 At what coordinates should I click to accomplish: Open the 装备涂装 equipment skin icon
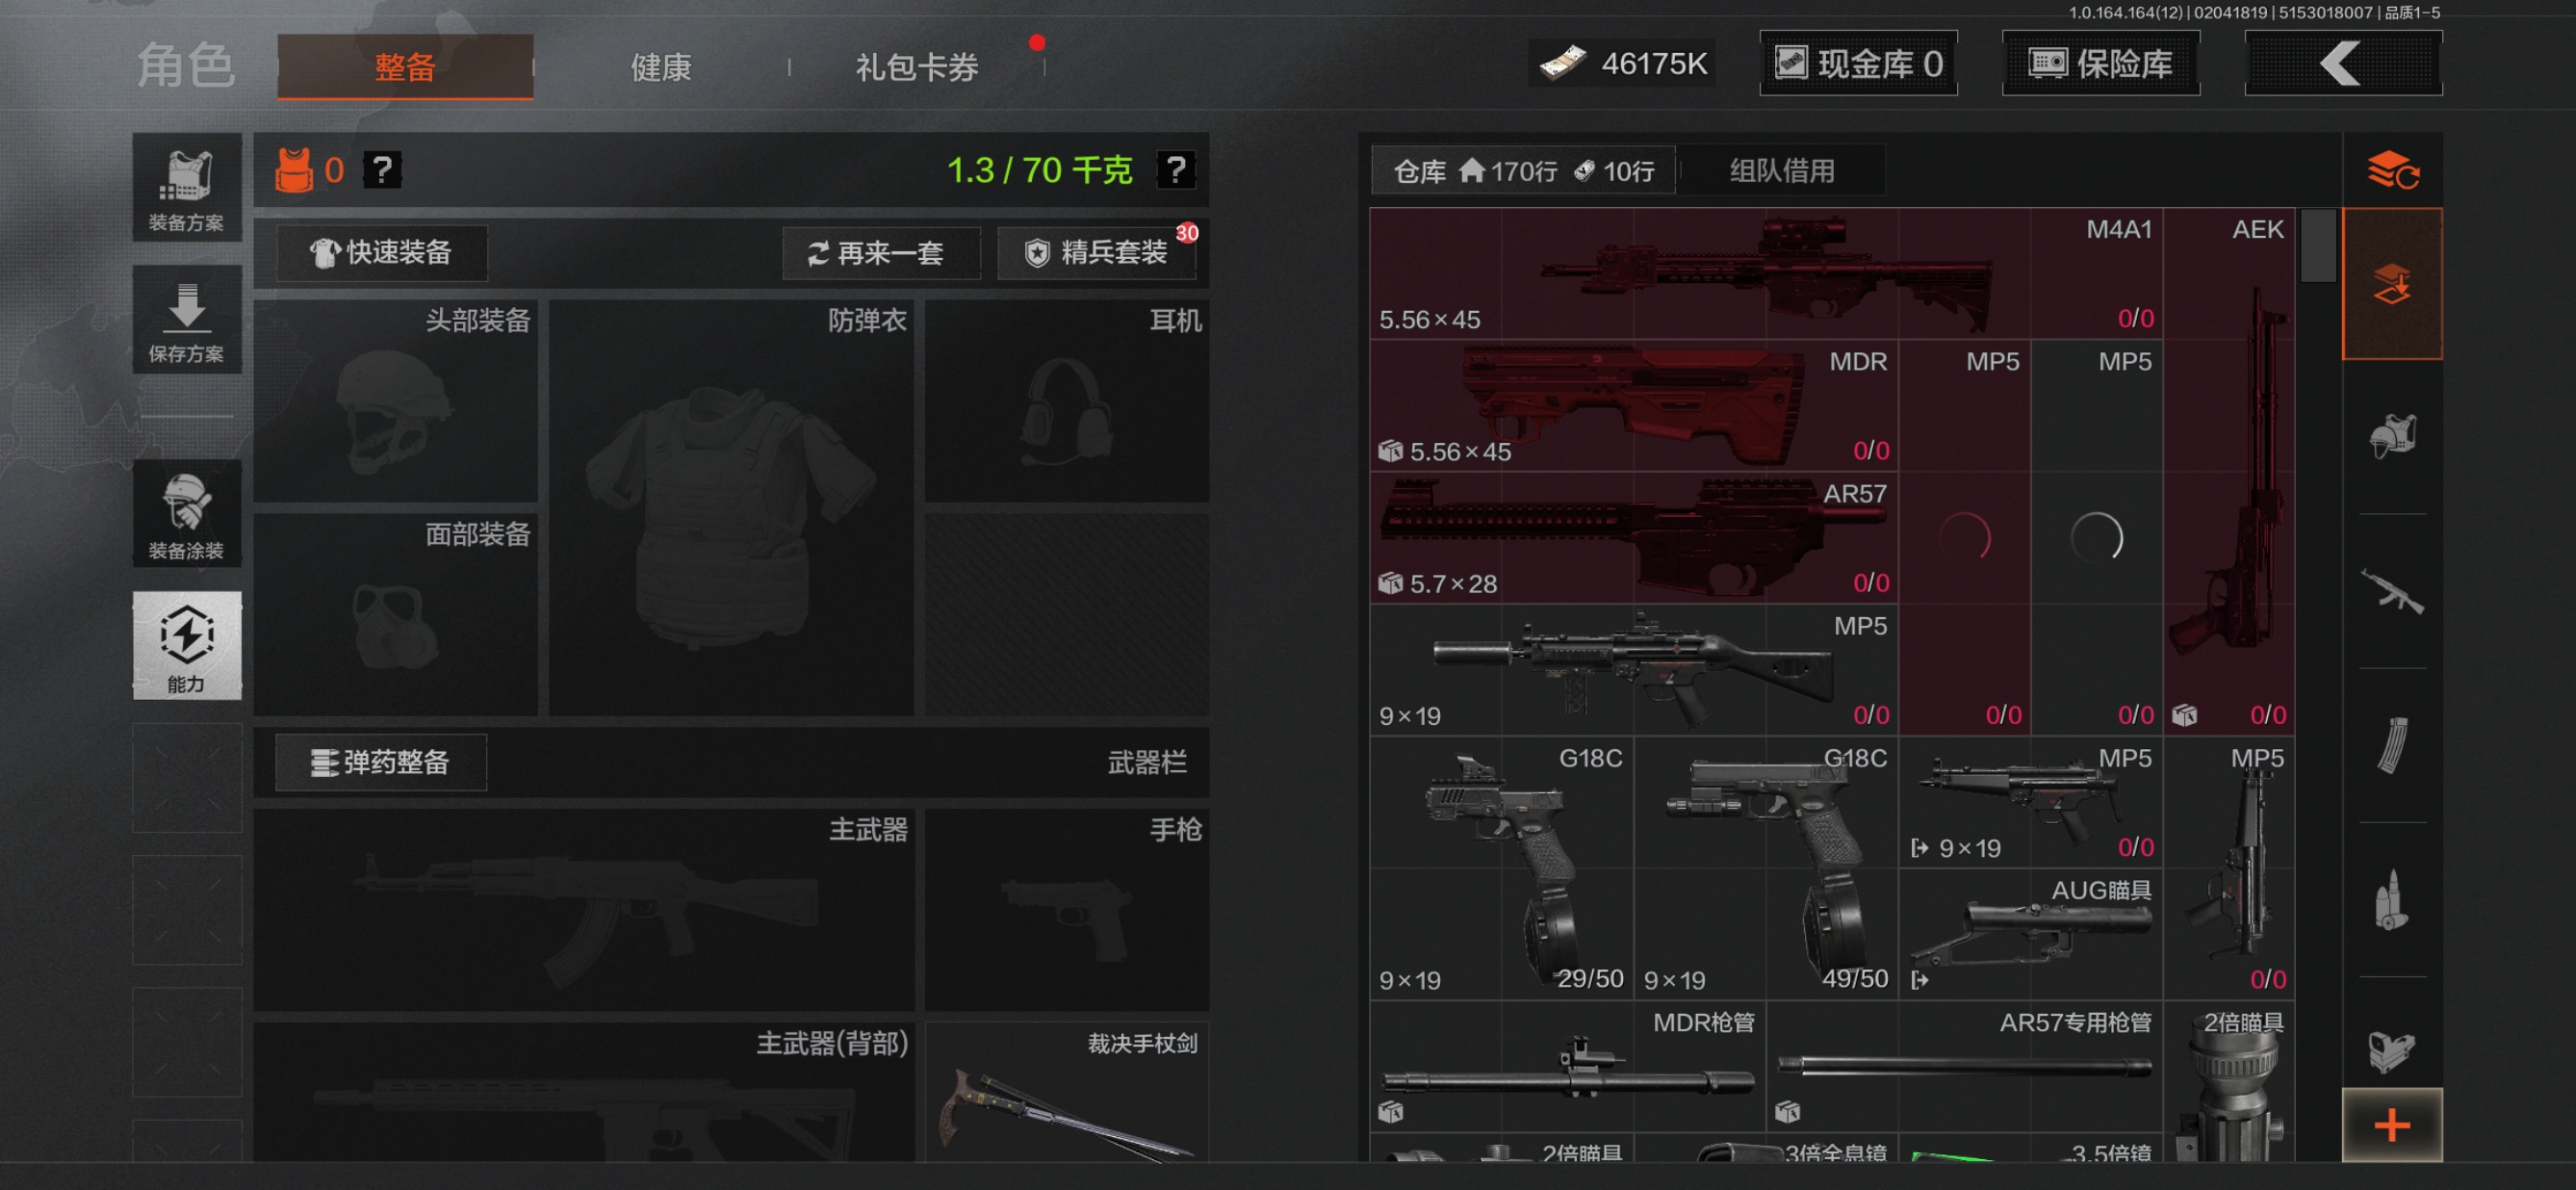[x=186, y=514]
